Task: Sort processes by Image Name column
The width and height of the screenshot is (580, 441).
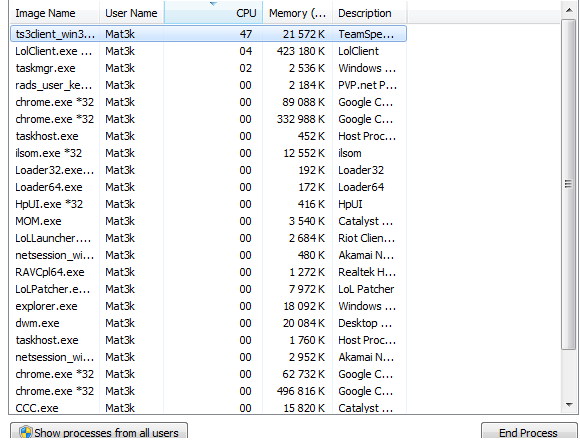Action: [x=54, y=13]
